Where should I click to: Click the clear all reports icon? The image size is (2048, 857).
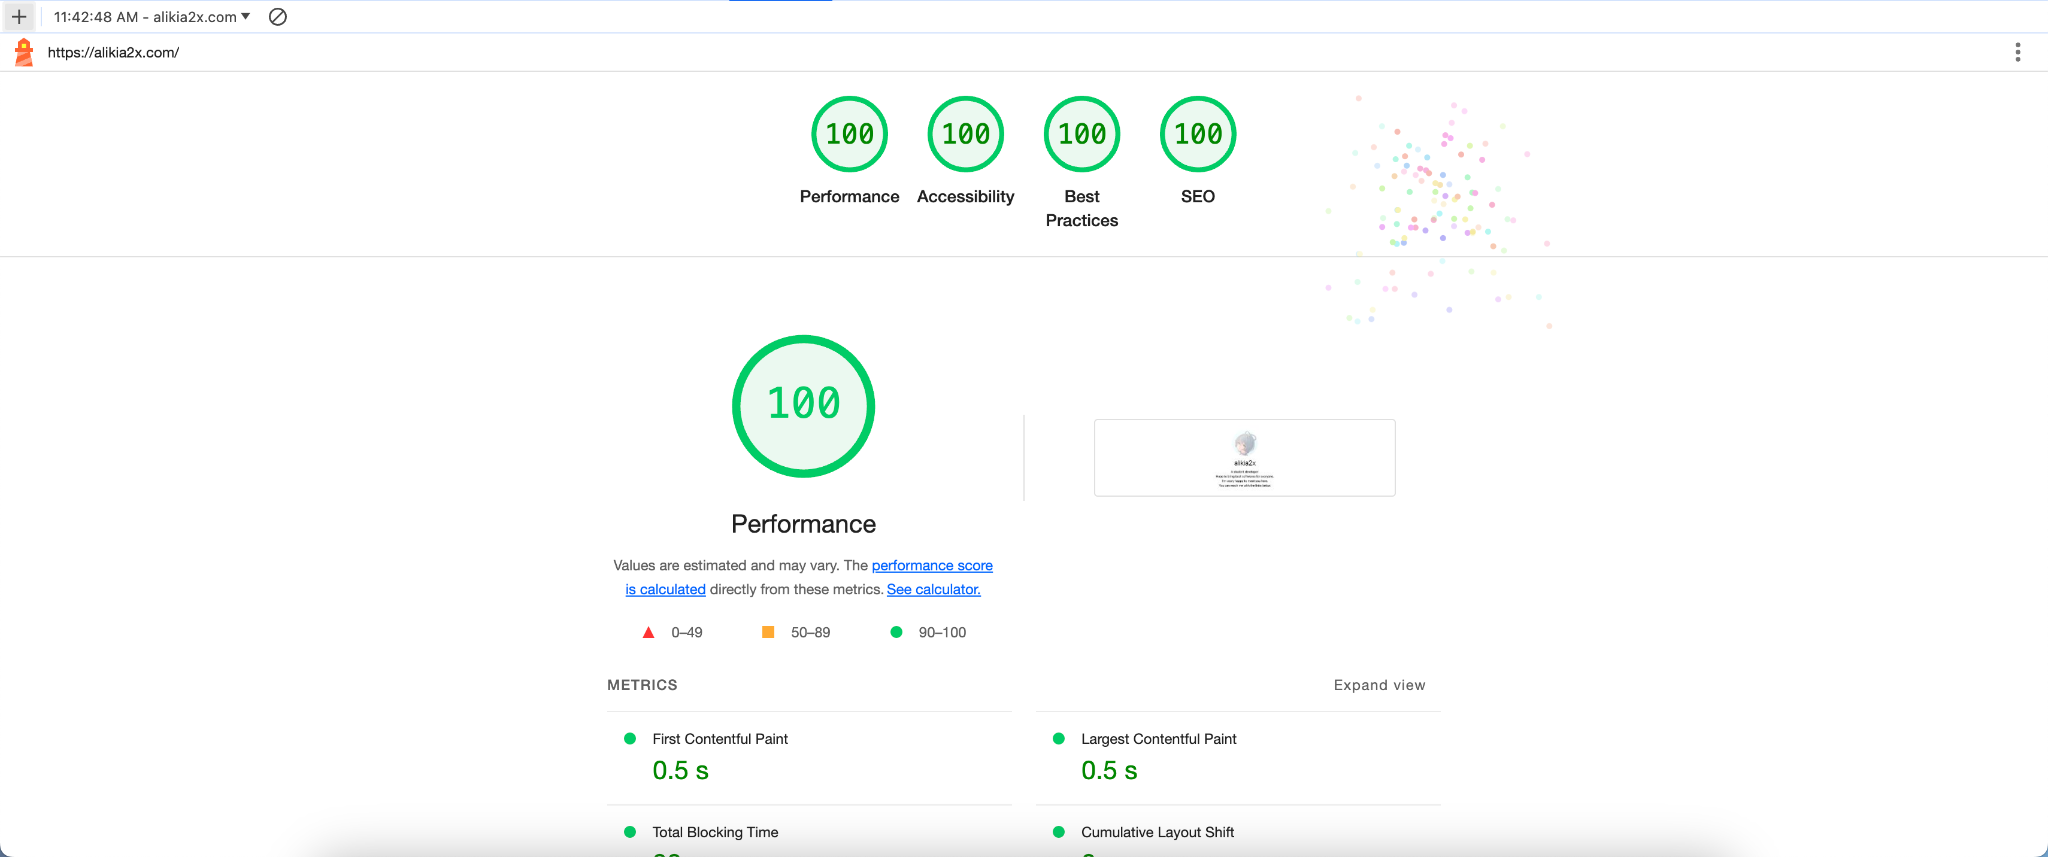pyautogui.click(x=278, y=17)
